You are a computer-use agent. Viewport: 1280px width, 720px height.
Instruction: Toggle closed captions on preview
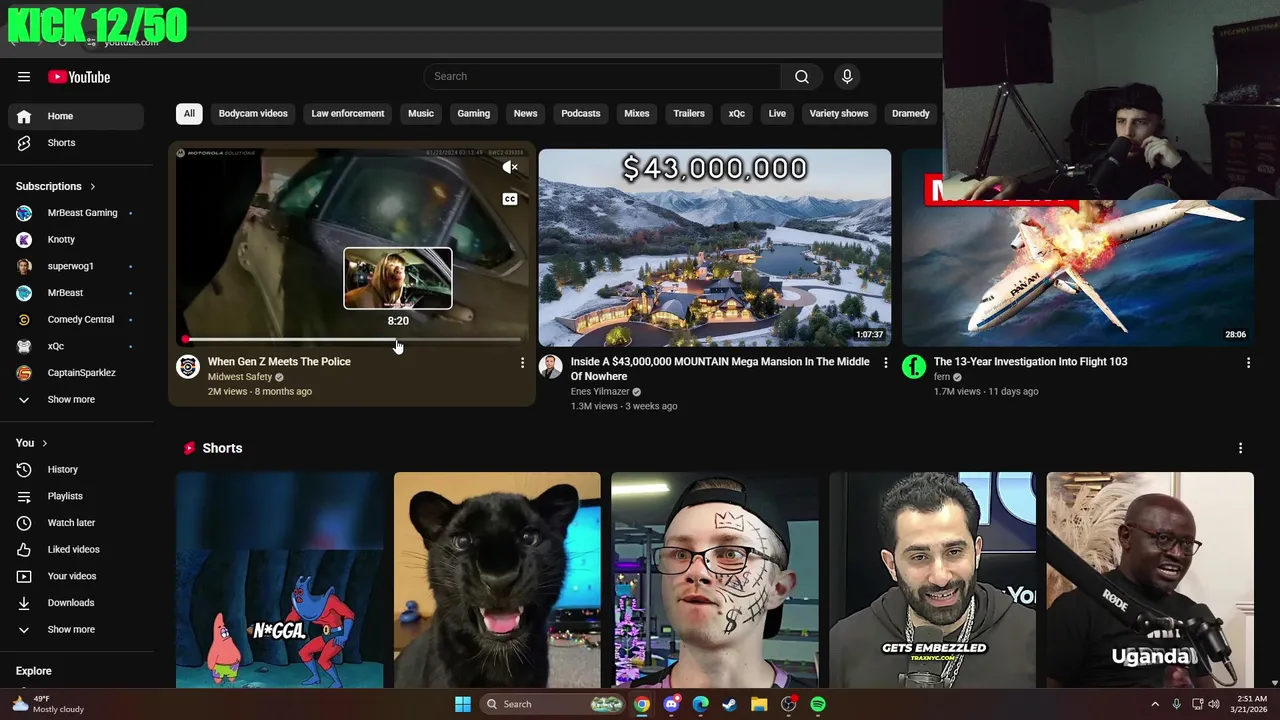(510, 199)
